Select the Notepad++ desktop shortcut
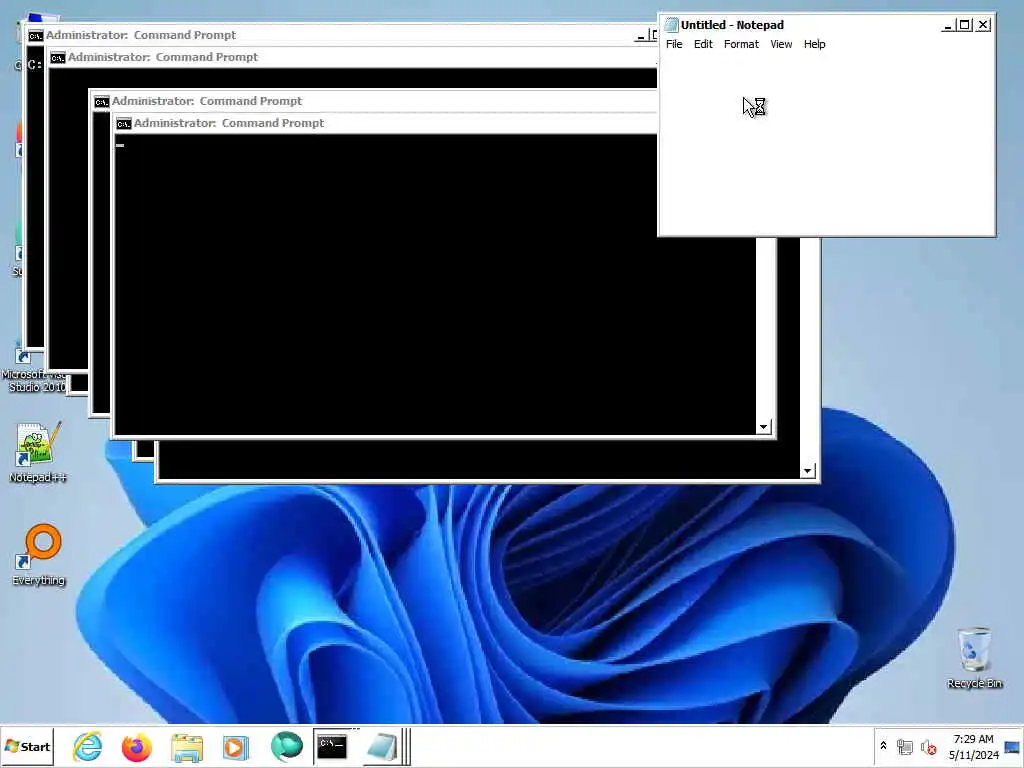This screenshot has width=1024, height=768. pyautogui.click(x=38, y=453)
